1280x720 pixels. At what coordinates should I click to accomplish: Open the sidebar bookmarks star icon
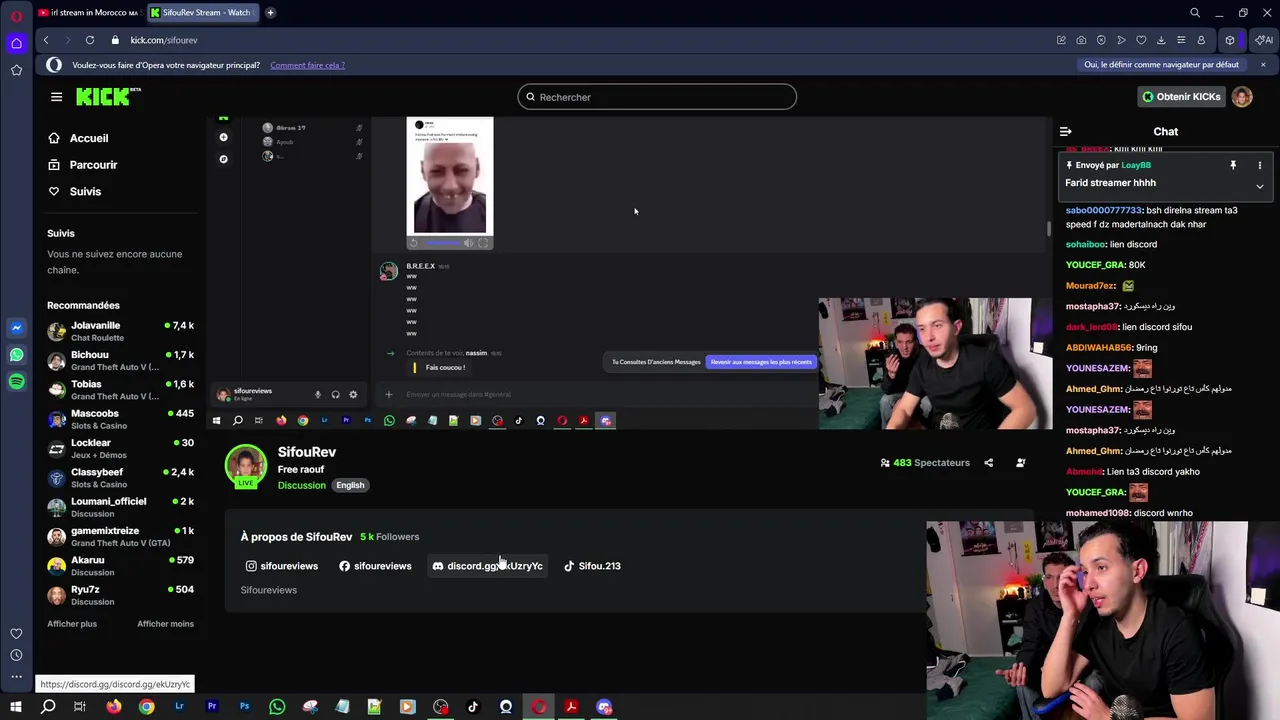pos(16,70)
